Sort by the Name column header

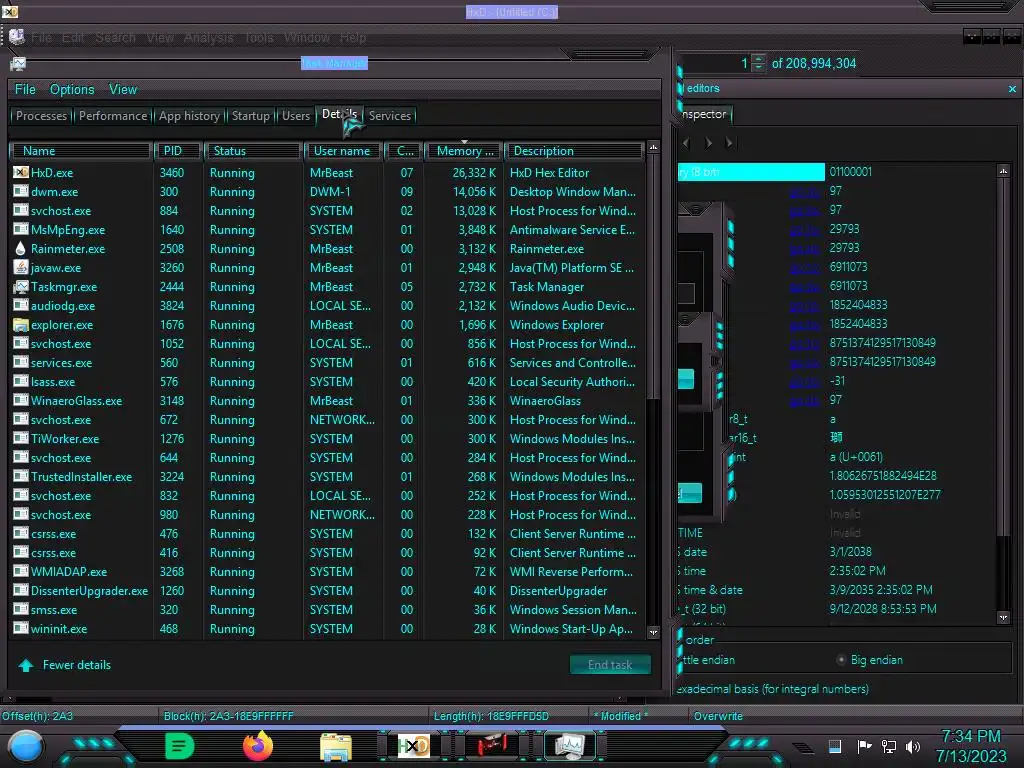click(81, 151)
